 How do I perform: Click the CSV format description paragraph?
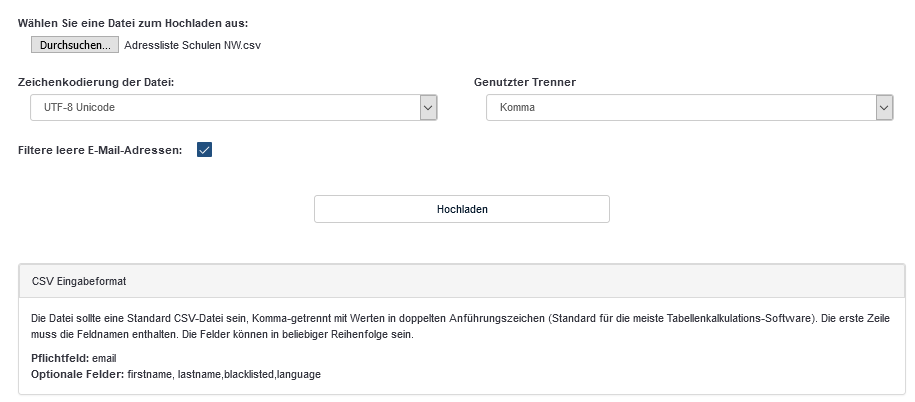400,318
